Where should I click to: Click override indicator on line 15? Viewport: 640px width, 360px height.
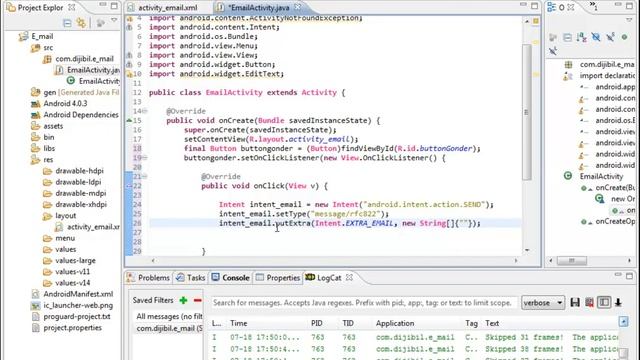click(129, 120)
